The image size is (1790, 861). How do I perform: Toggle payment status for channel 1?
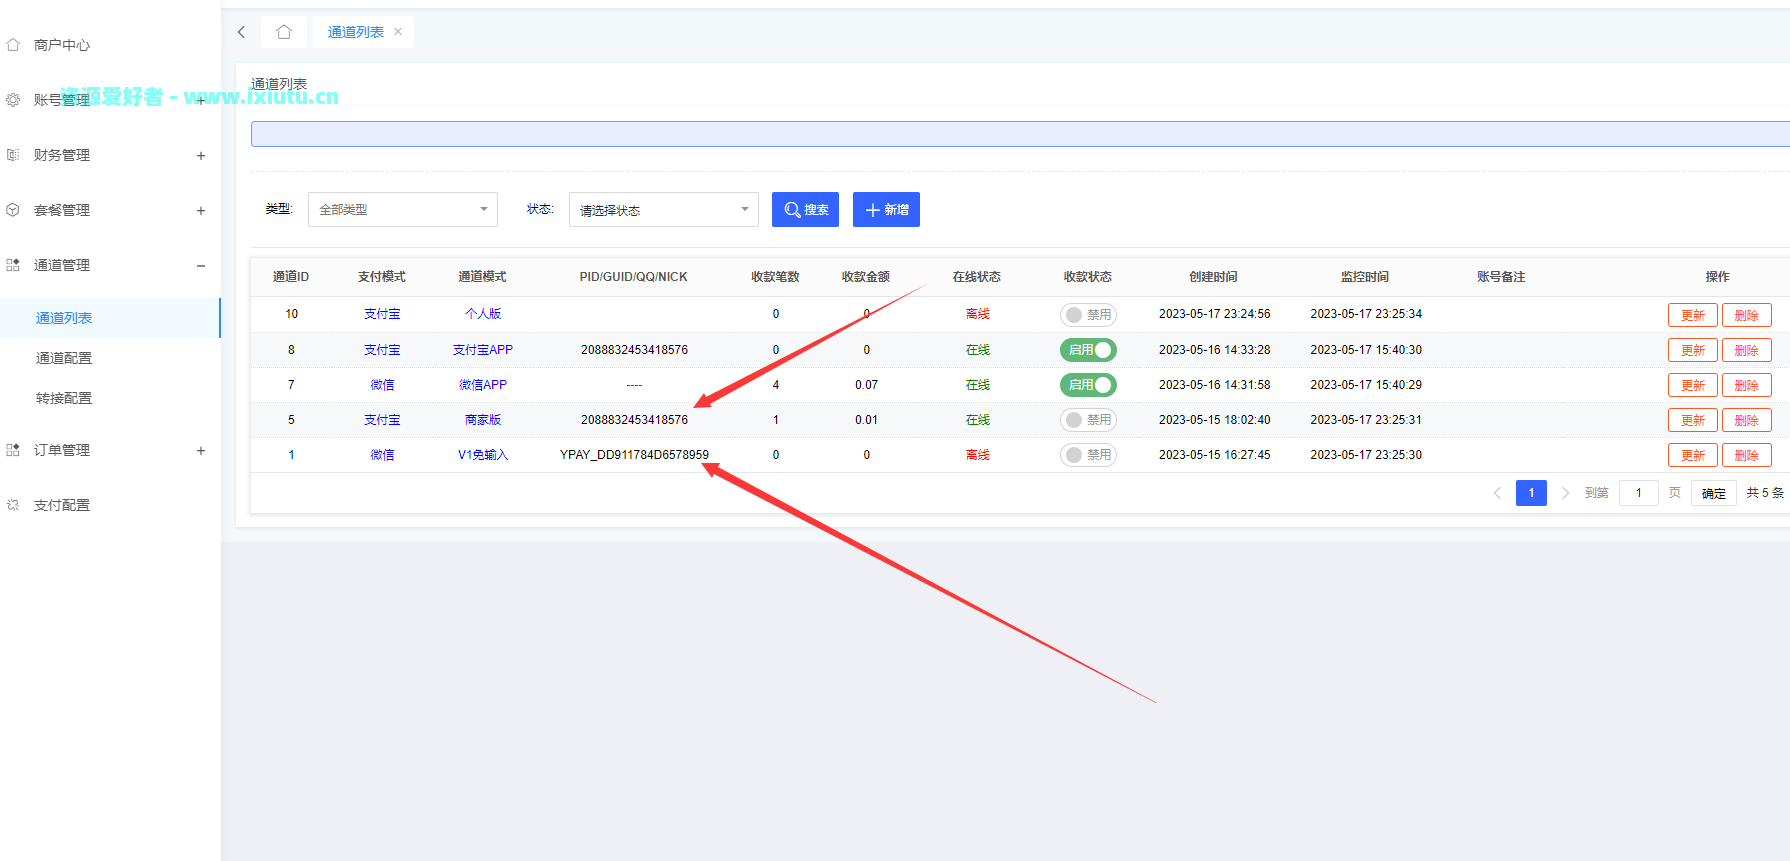(x=1087, y=455)
